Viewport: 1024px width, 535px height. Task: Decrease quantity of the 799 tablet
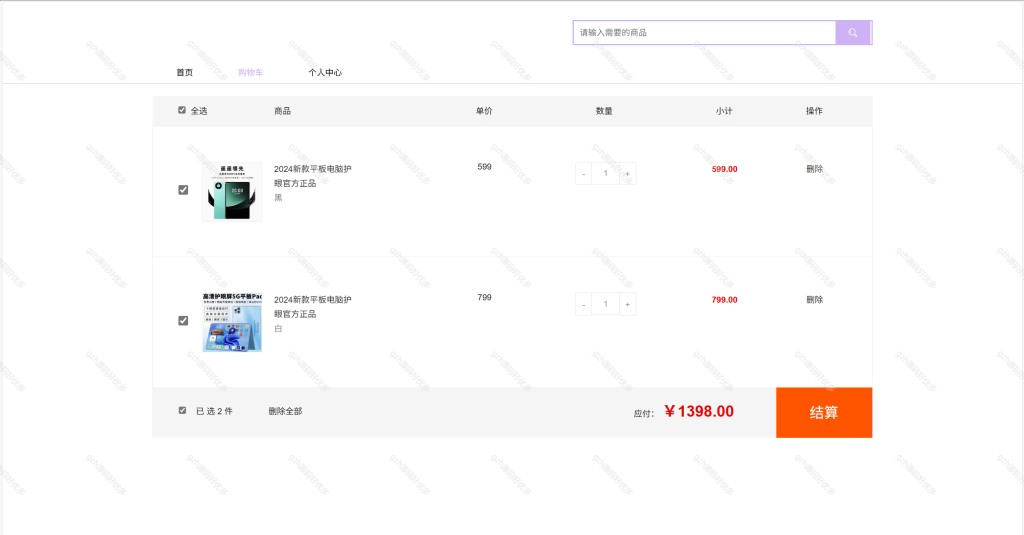coord(583,304)
